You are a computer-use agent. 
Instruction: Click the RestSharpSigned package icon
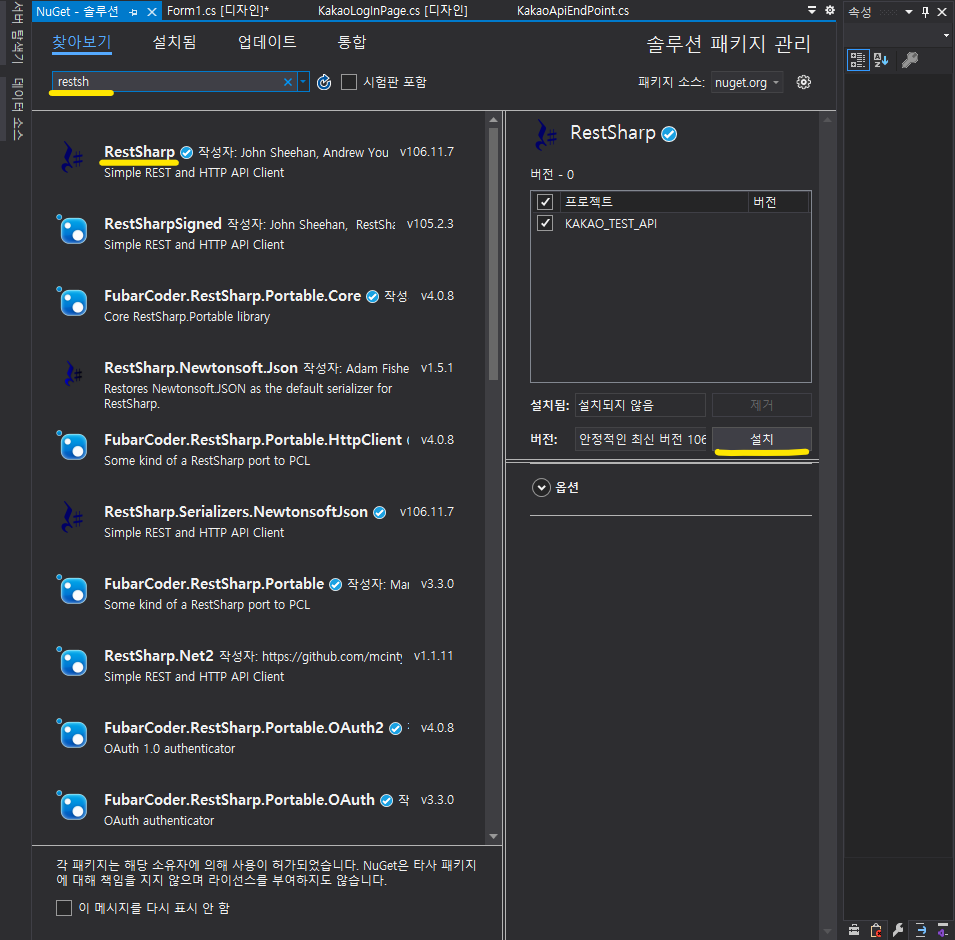tap(73, 230)
